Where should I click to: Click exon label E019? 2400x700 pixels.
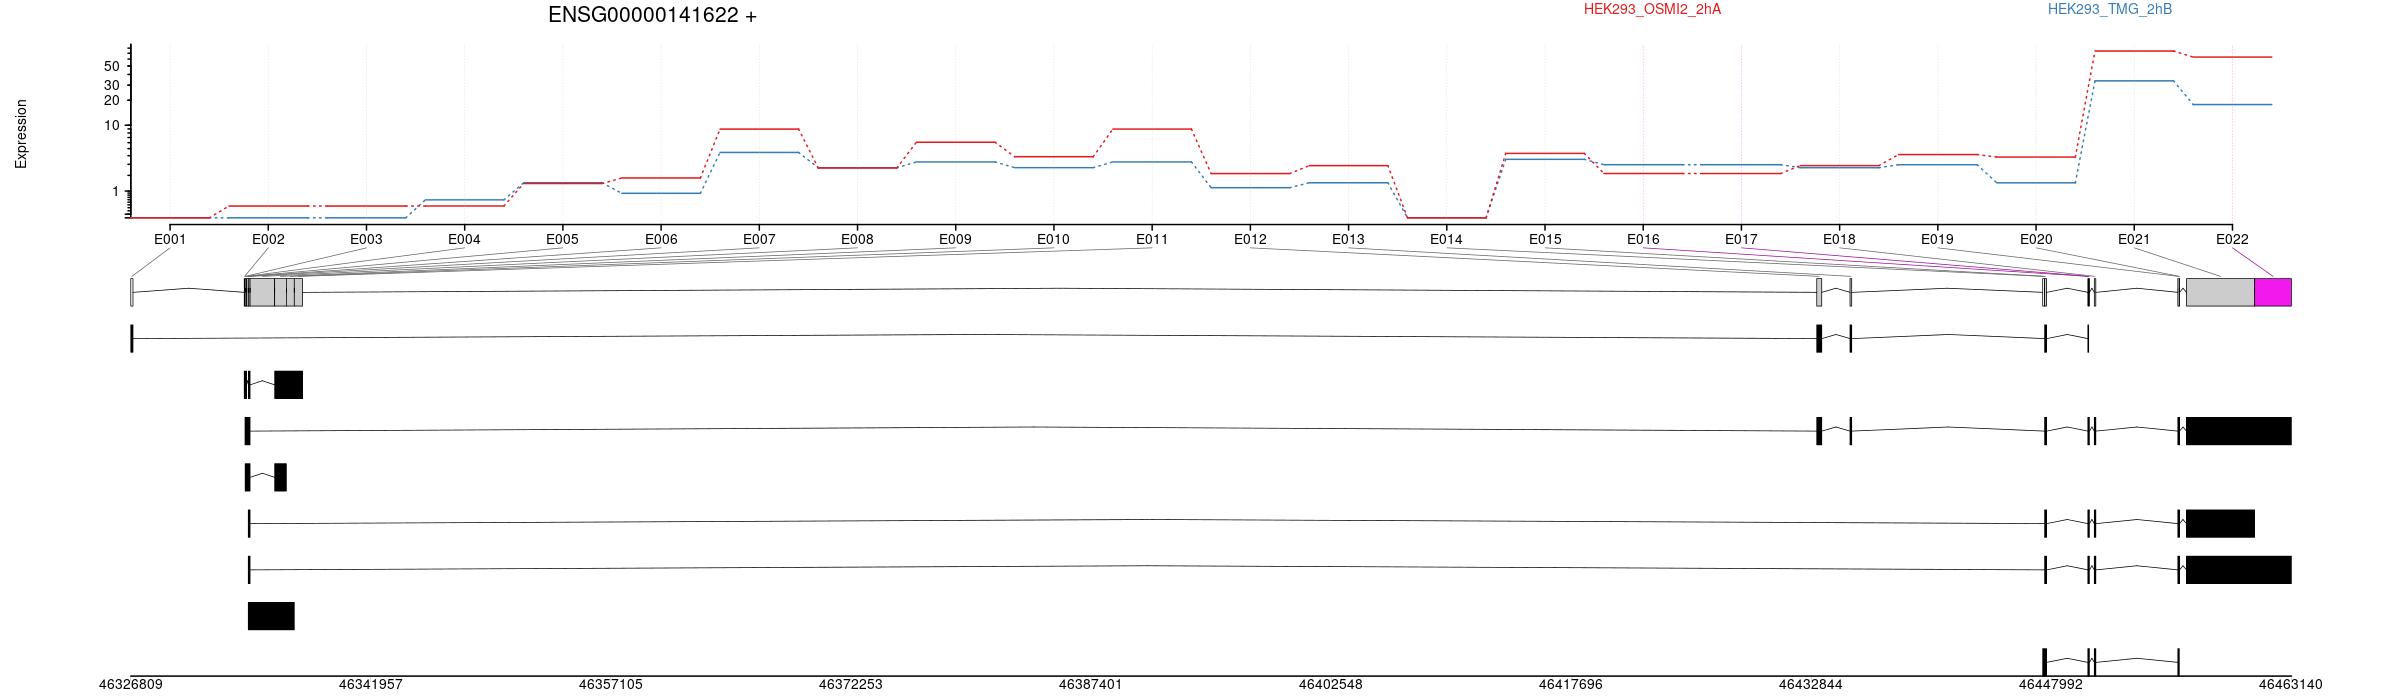[1937, 239]
